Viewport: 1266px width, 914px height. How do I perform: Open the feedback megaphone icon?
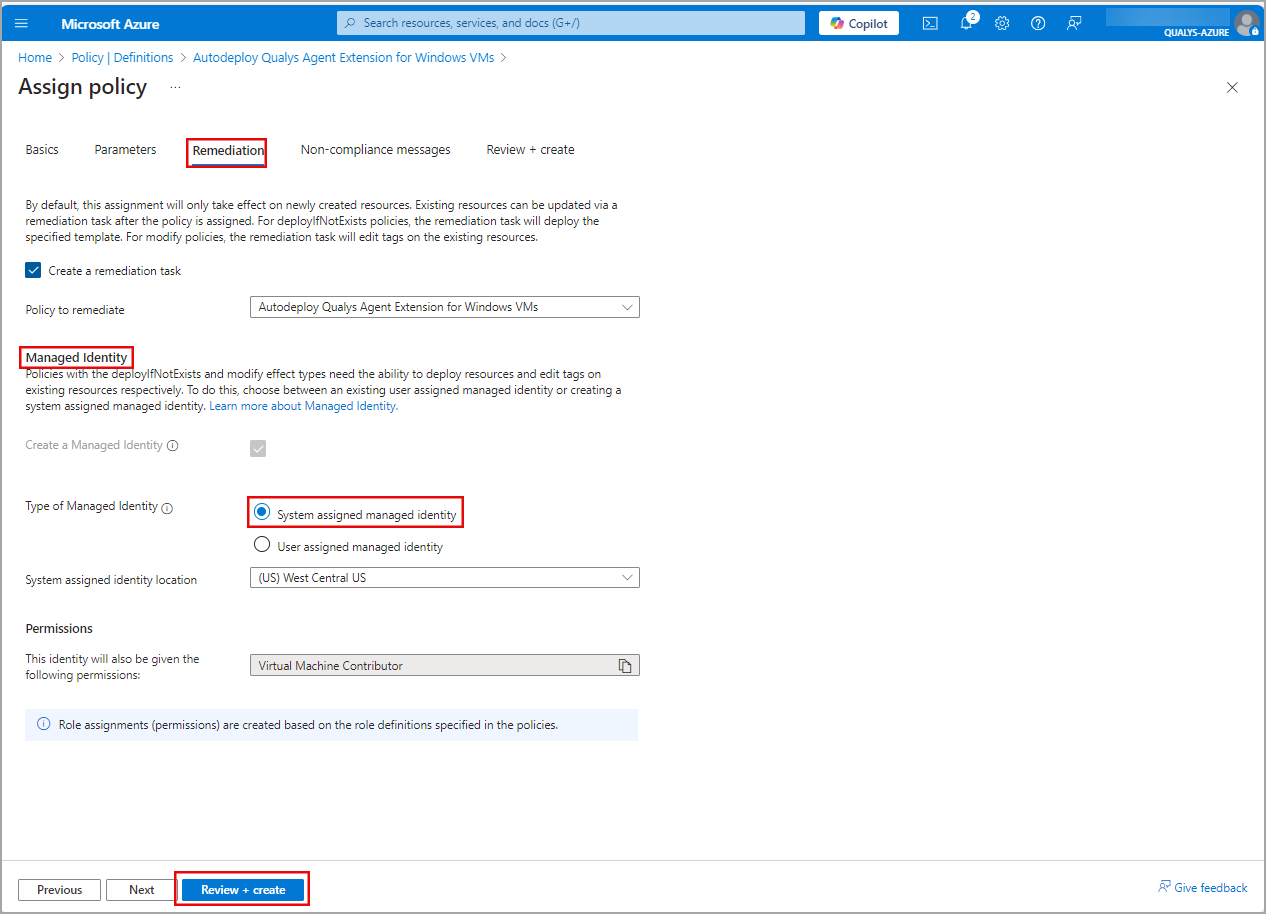[x=1074, y=23]
